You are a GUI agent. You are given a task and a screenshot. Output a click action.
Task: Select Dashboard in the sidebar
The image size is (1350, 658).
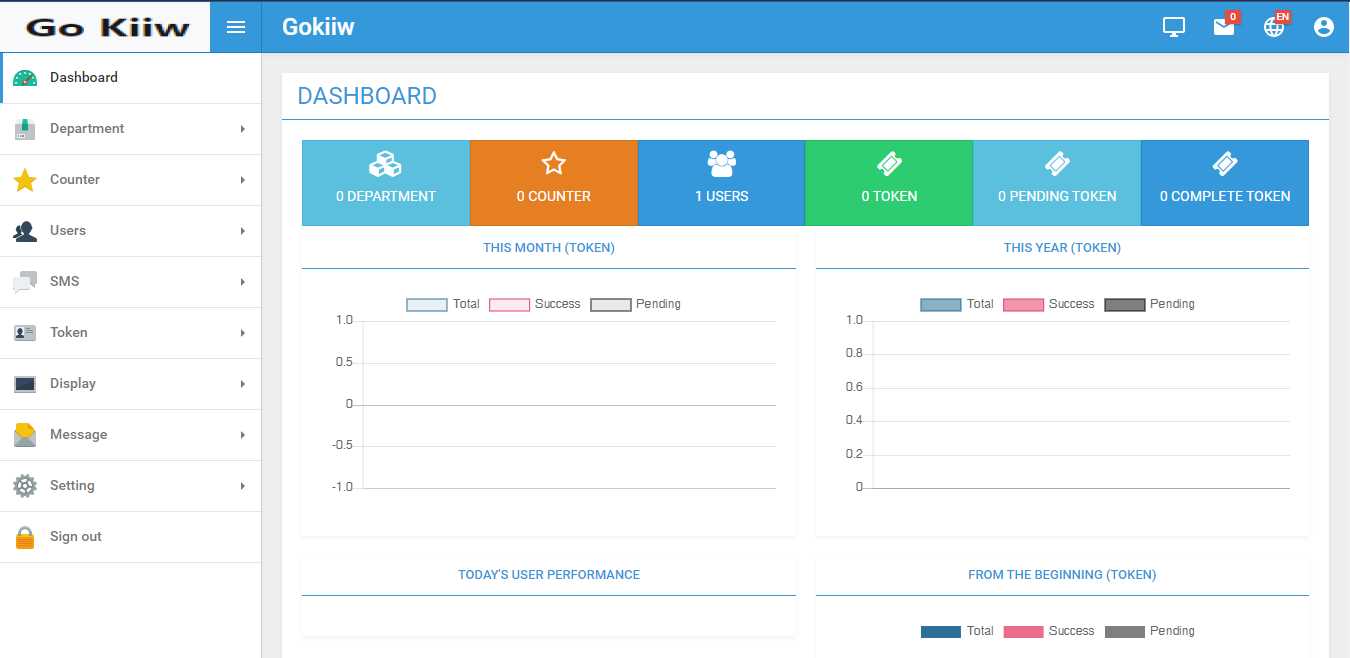(84, 78)
